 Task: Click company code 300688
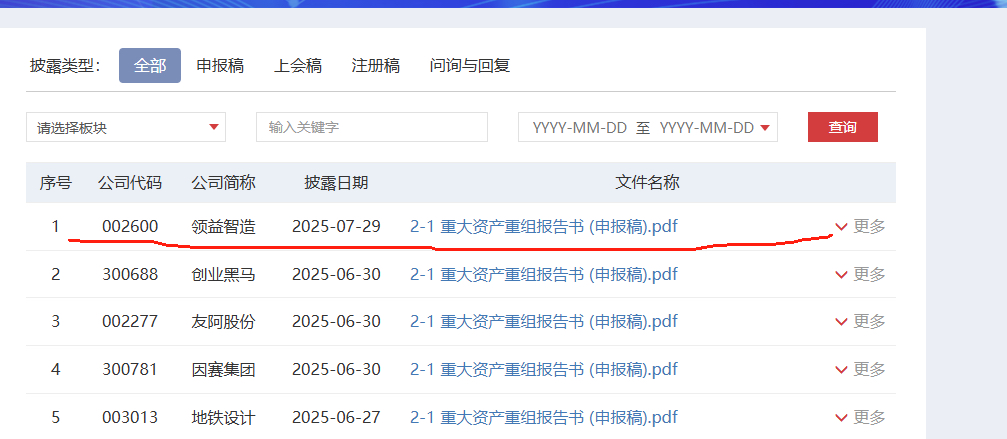point(130,275)
